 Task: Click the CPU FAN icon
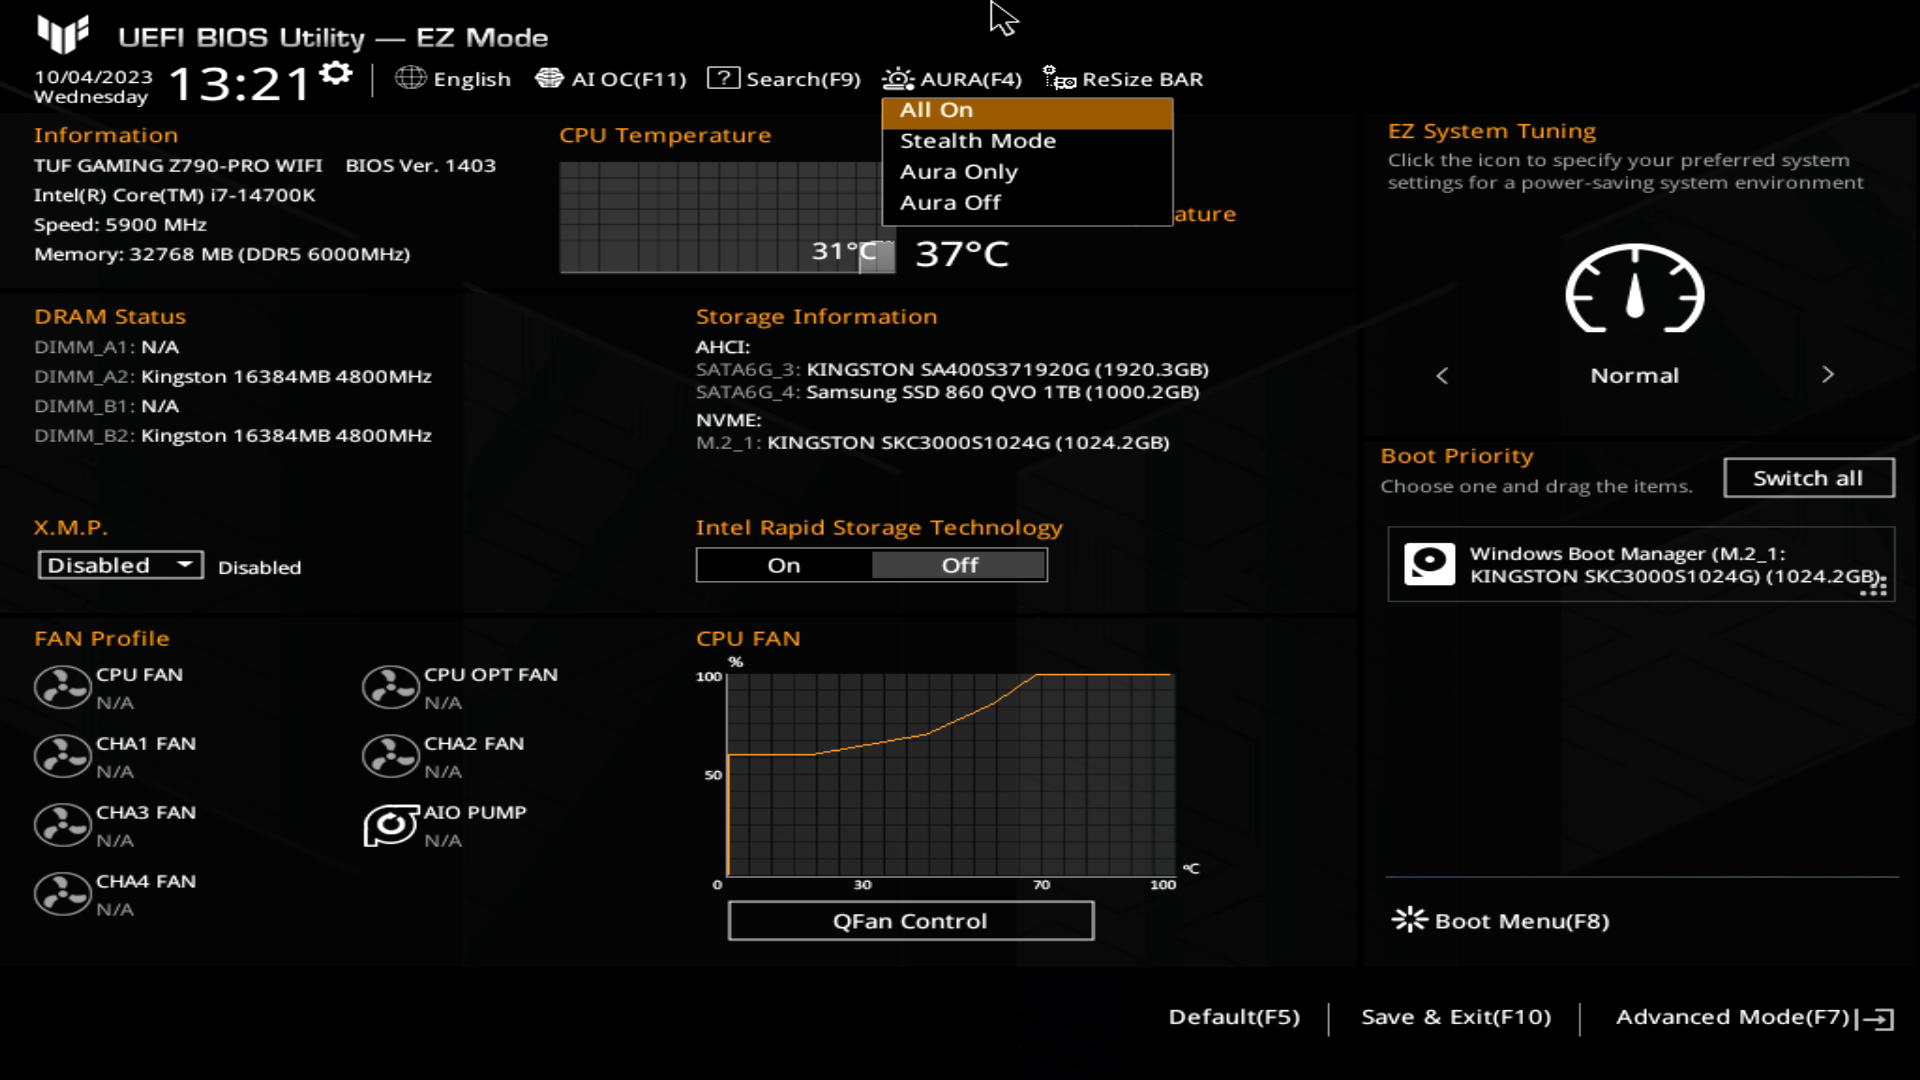[62, 688]
